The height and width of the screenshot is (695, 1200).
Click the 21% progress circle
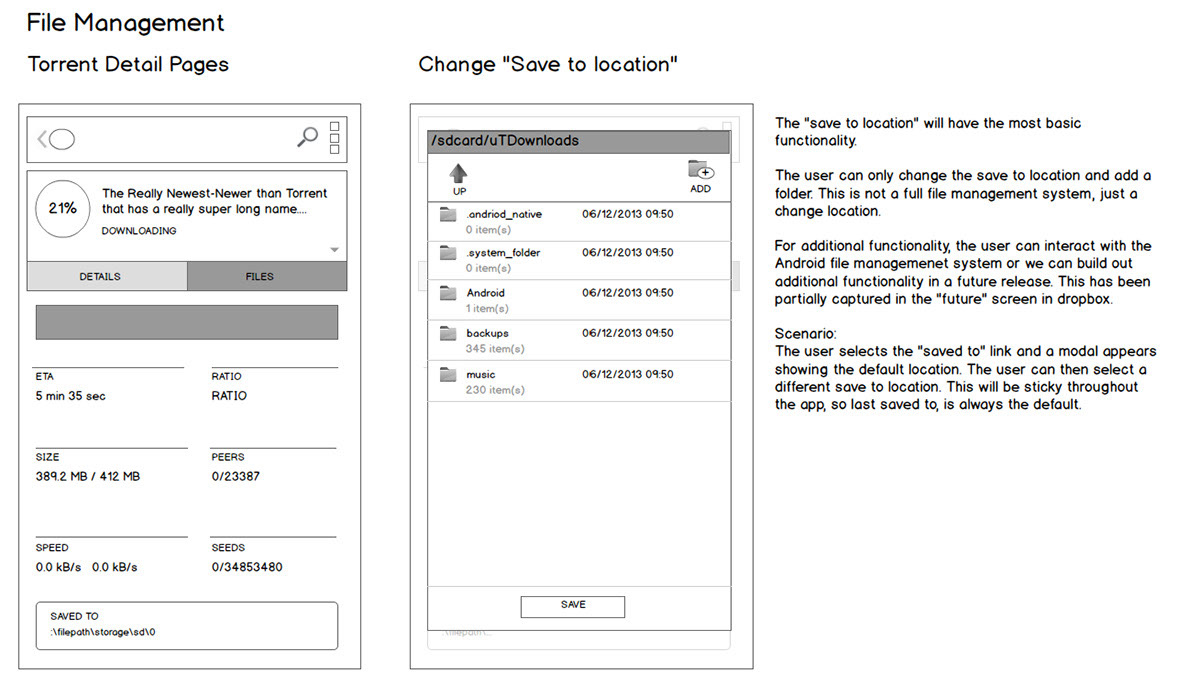click(x=64, y=209)
